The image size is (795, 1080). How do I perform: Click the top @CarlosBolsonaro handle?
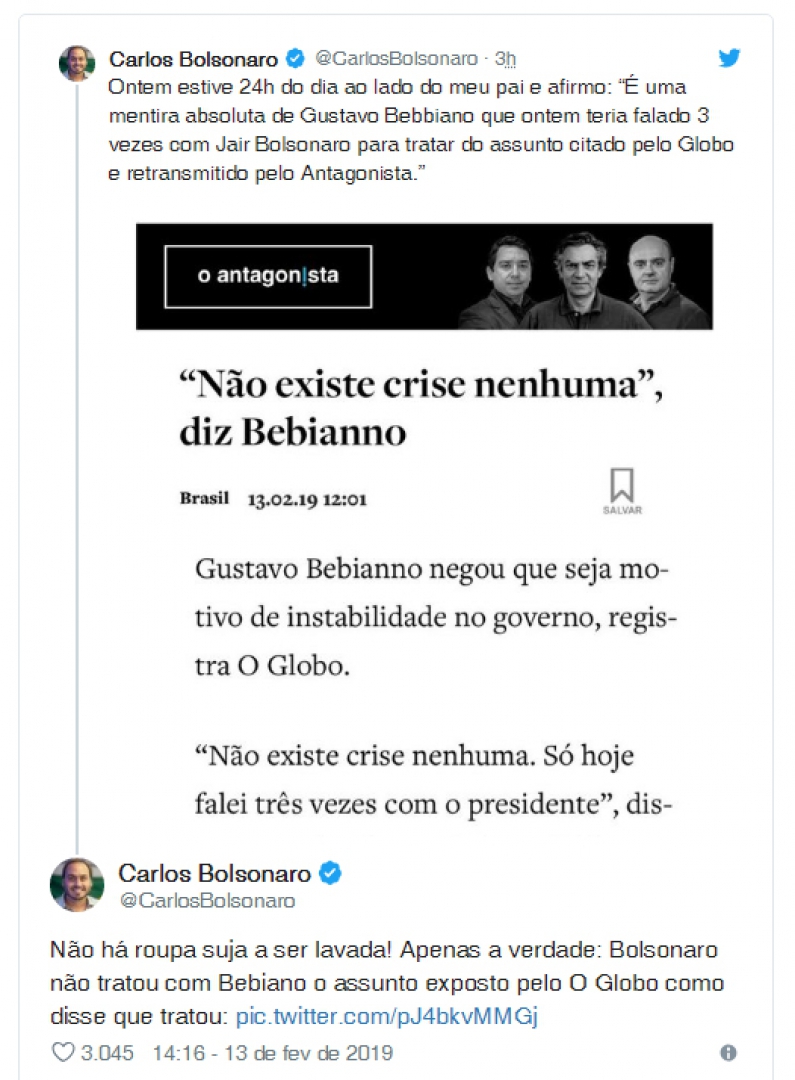pos(396,59)
